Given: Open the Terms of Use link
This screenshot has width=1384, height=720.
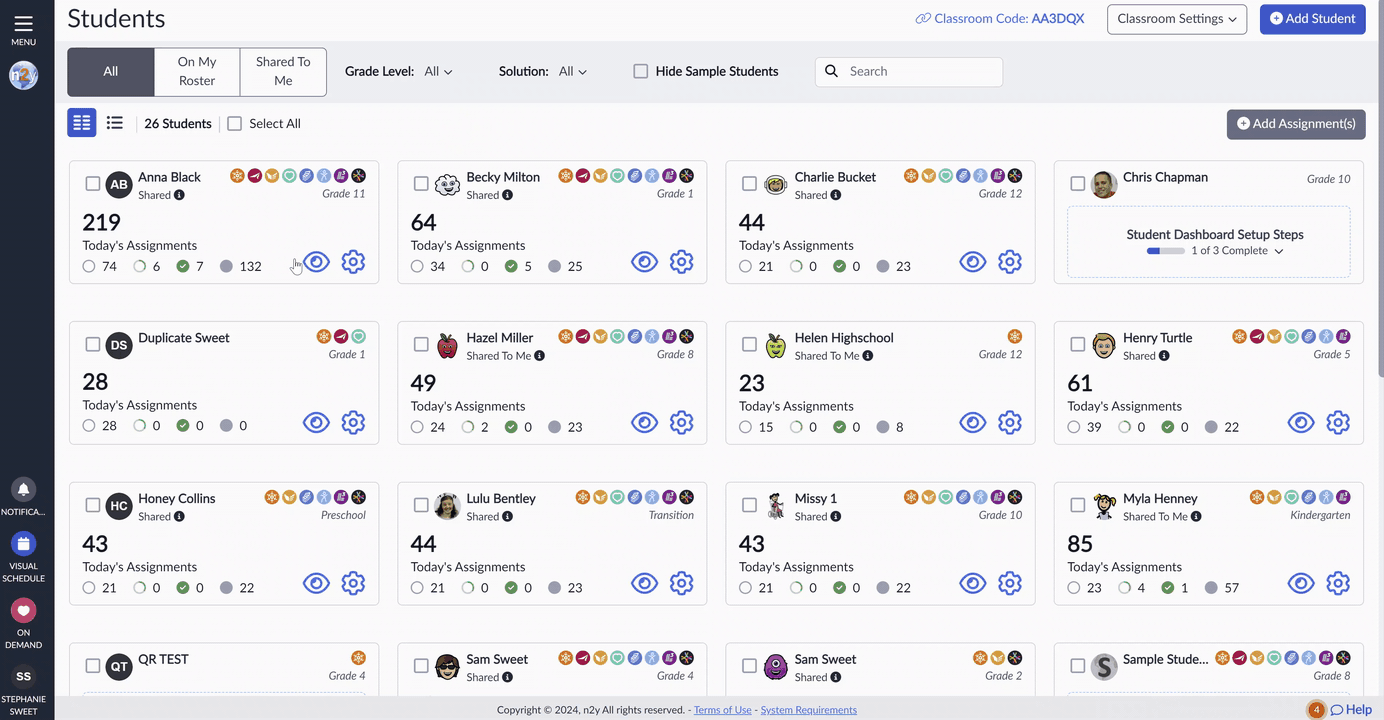Looking at the screenshot, I should tap(722, 710).
